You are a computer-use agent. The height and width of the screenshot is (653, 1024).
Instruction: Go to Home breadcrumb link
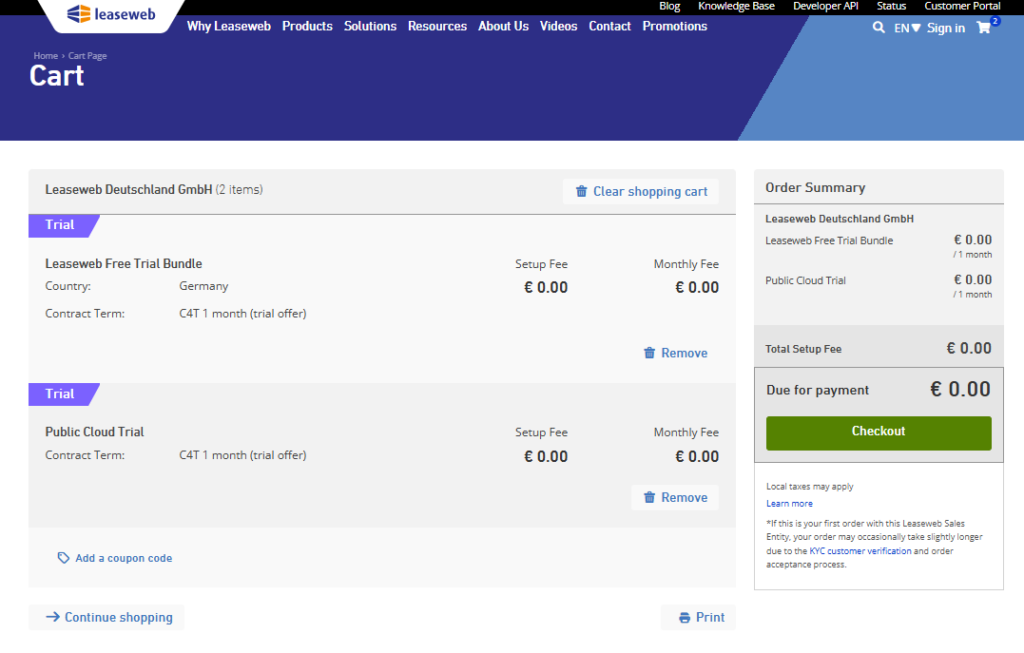(x=46, y=56)
